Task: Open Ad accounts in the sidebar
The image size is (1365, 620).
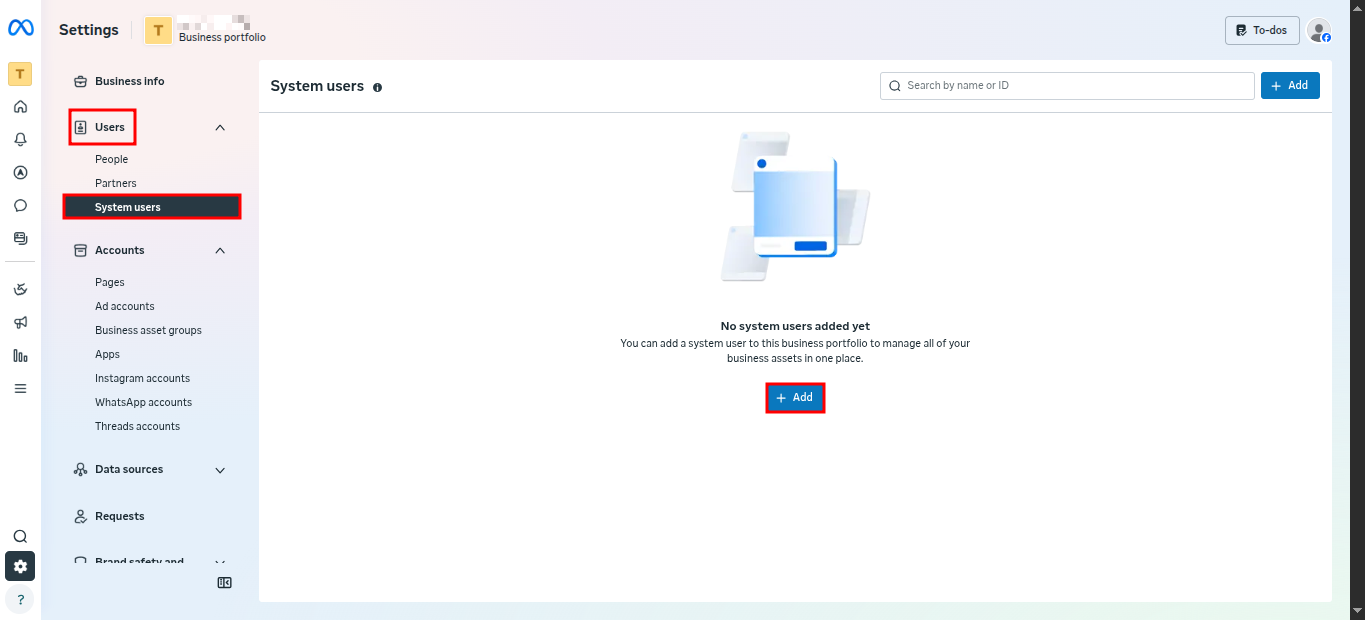Action: tap(125, 306)
